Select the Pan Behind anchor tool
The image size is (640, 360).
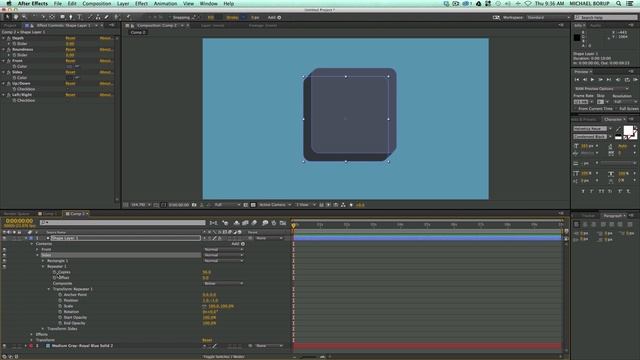[52, 17]
